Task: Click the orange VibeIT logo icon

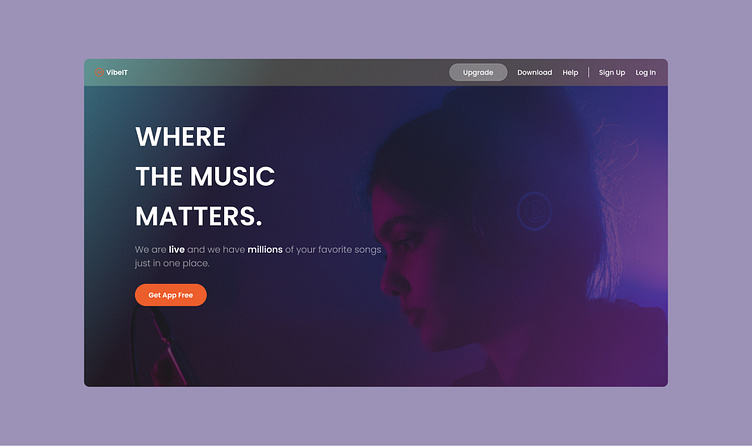Action: 99,72
